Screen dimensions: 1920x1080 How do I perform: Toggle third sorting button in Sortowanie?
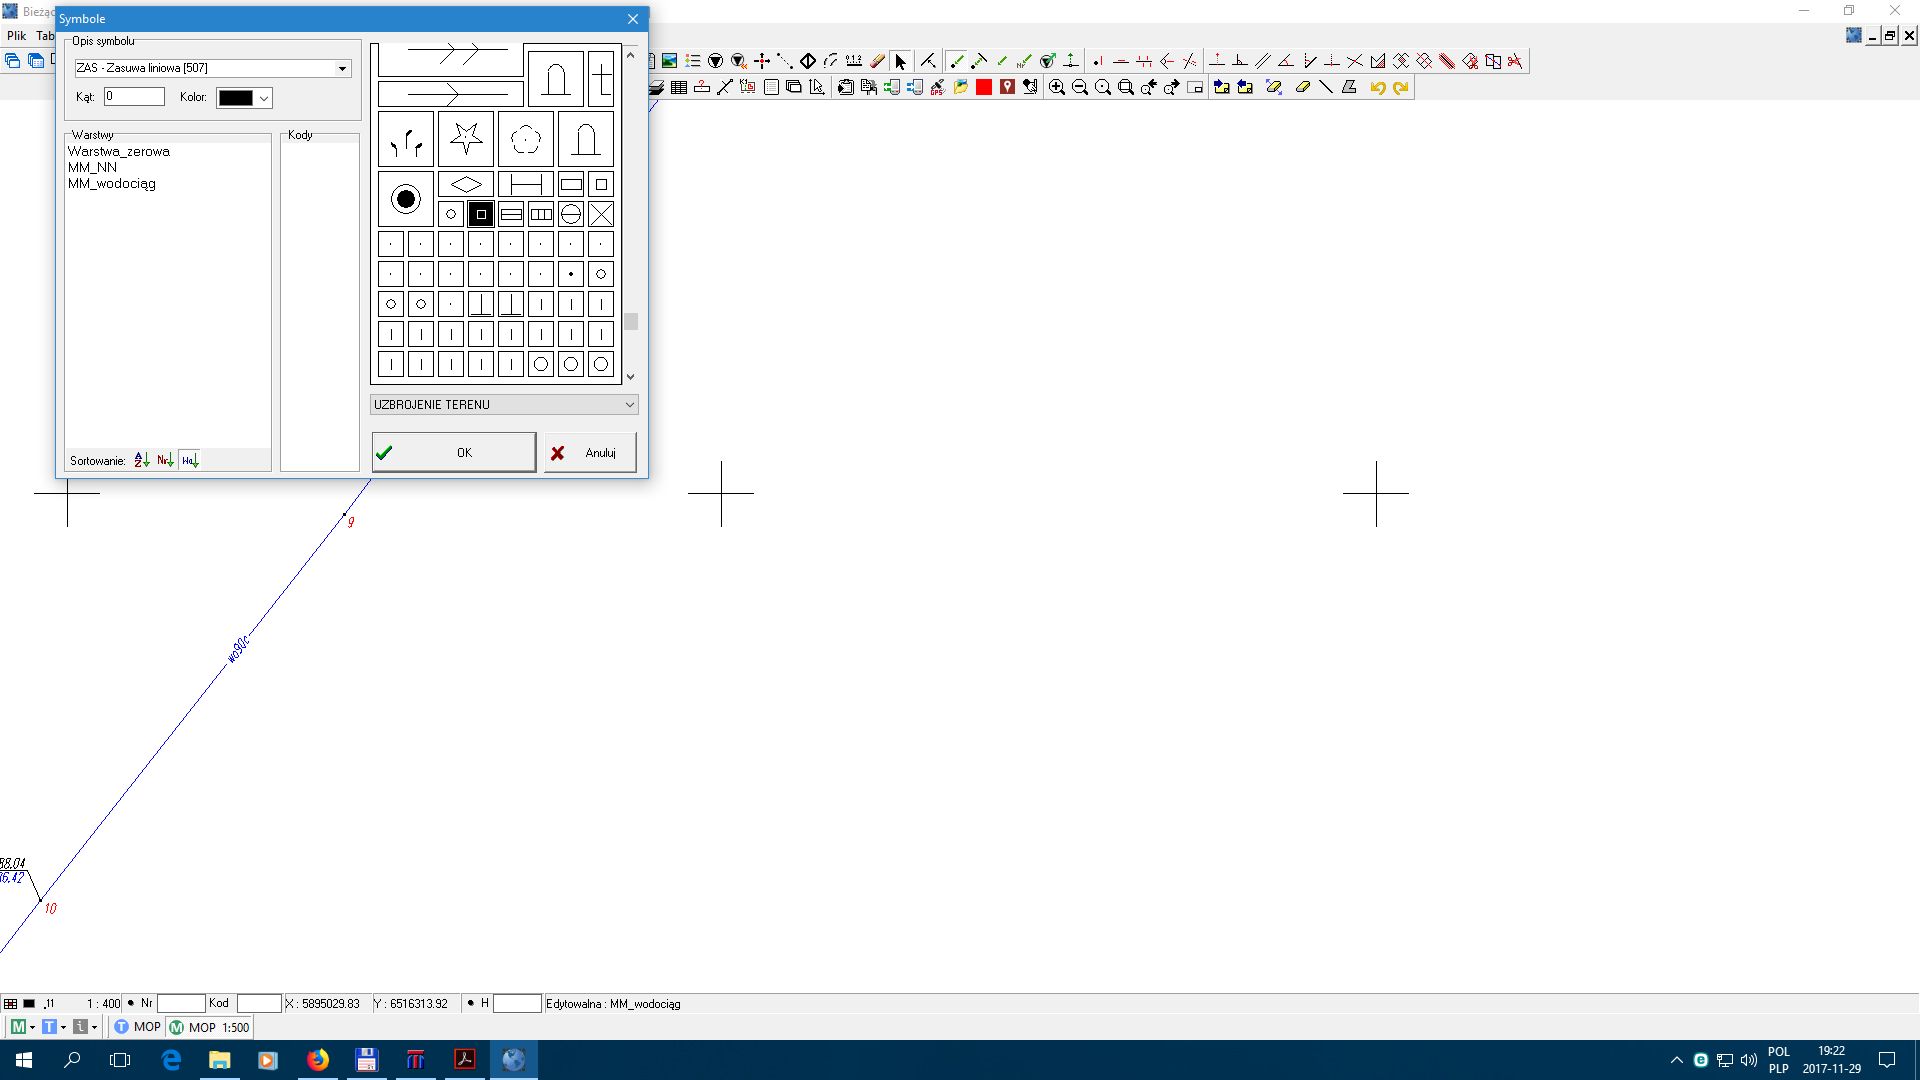click(189, 460)
